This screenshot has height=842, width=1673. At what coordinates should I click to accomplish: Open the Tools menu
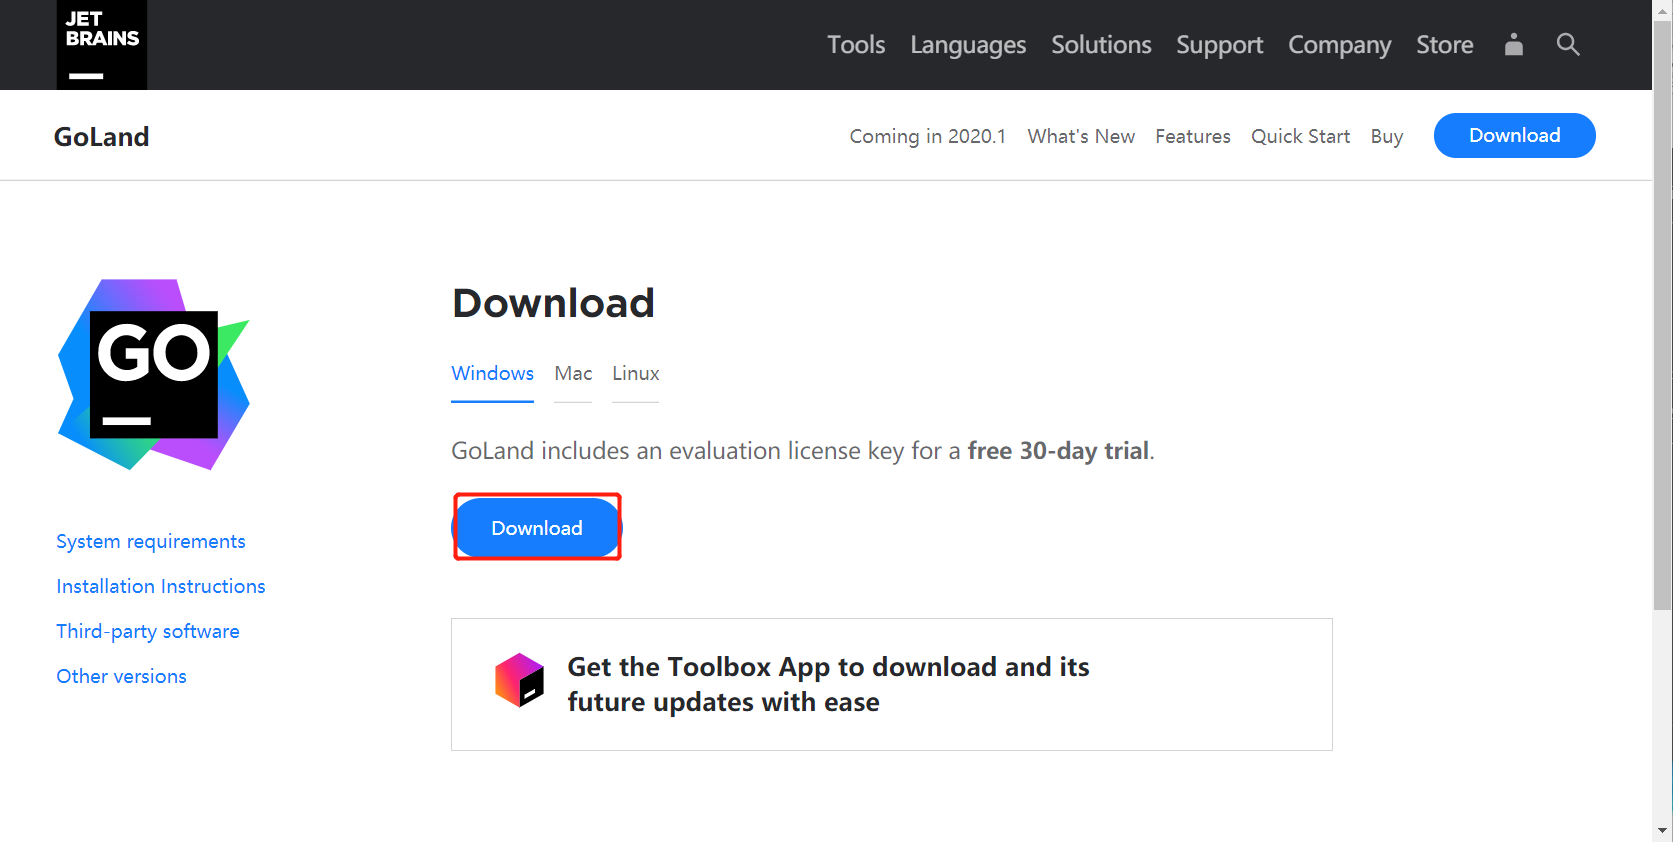(856, 45)
